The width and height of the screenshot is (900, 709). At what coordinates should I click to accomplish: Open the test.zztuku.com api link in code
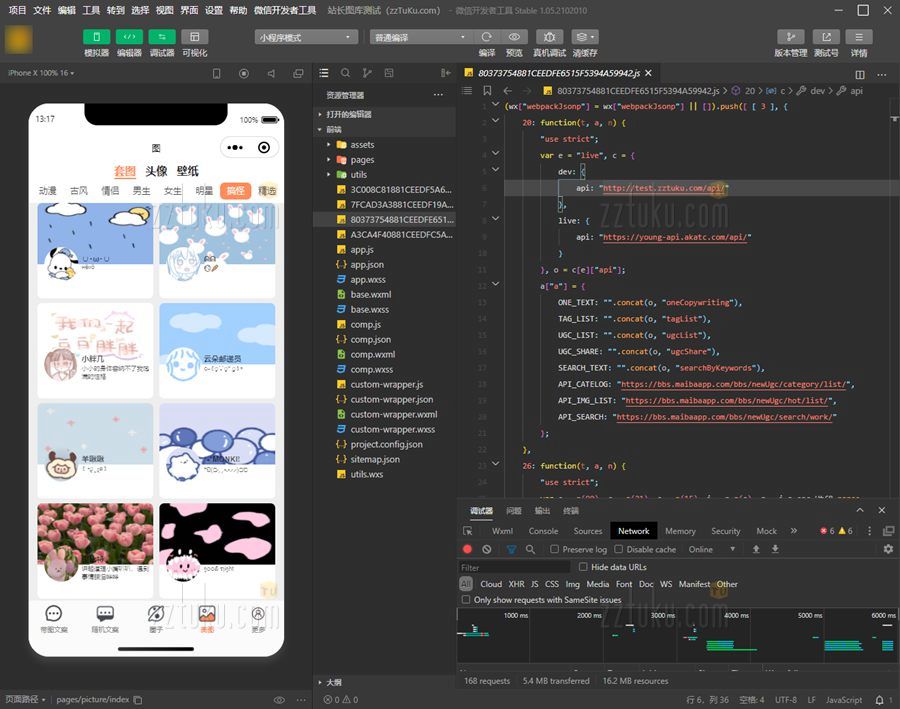665,188
